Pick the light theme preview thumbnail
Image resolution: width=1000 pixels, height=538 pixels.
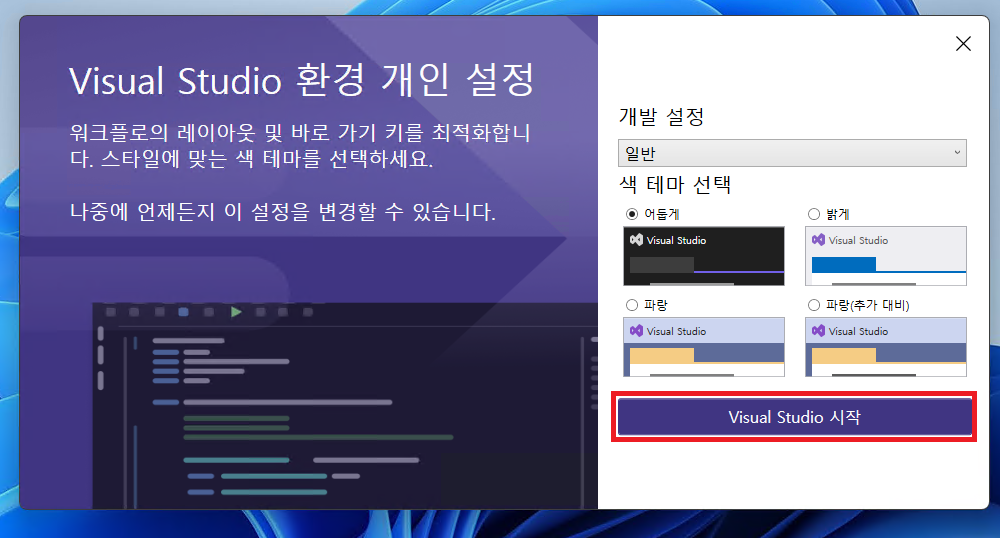click(886, 256)
